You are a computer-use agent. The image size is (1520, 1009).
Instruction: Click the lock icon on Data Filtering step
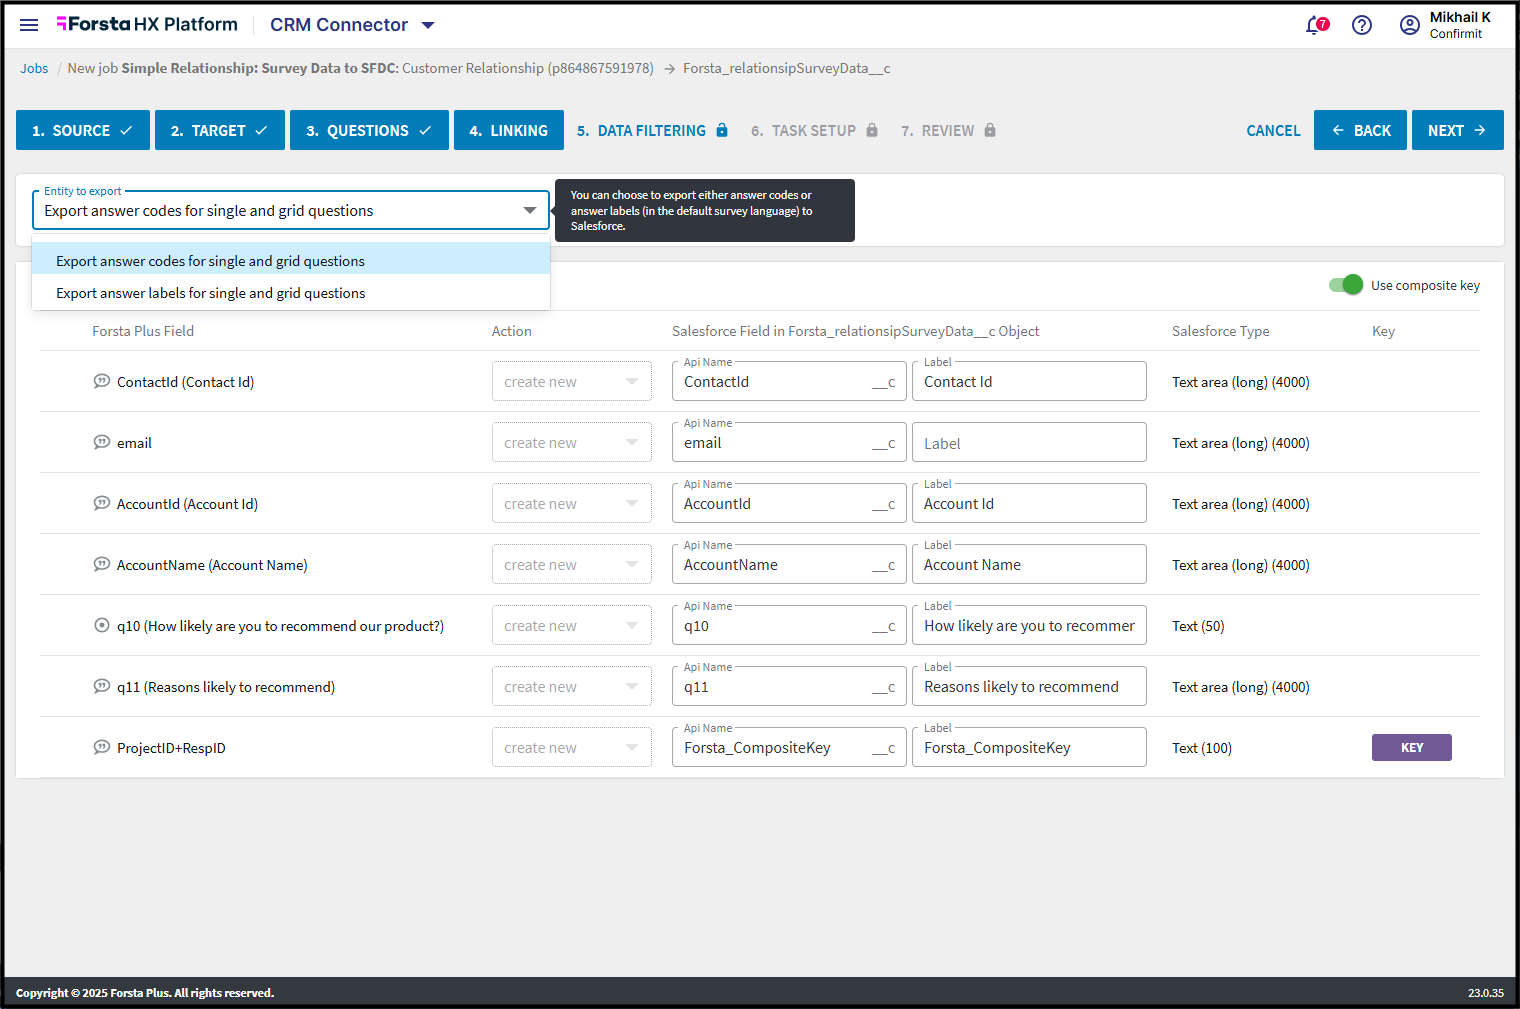pos(722,130)
